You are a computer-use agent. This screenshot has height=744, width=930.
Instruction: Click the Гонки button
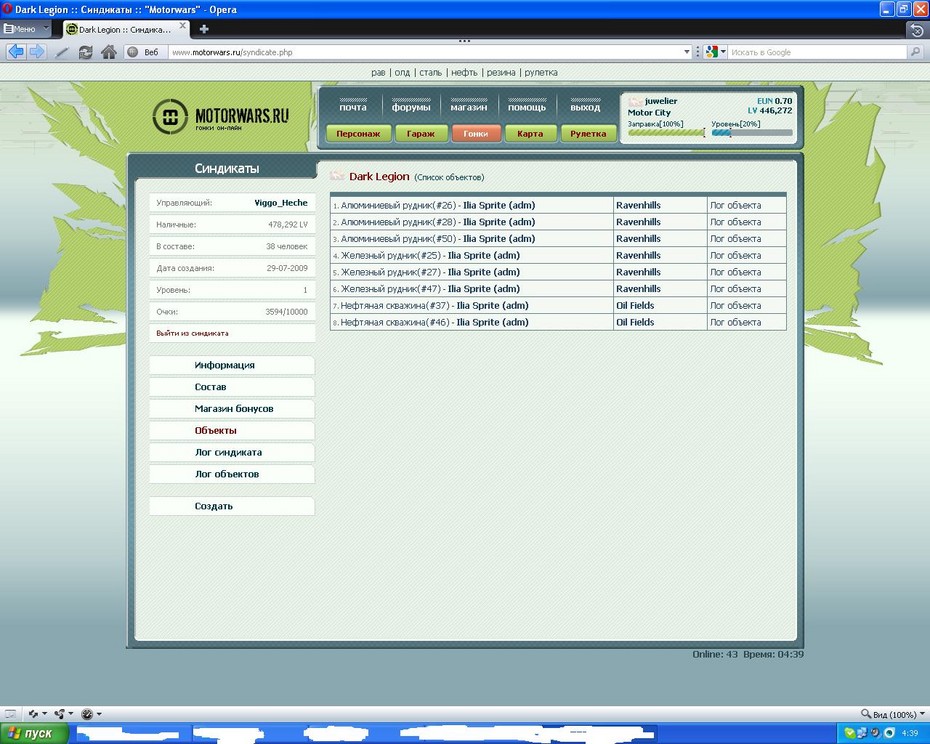point(476,133)
